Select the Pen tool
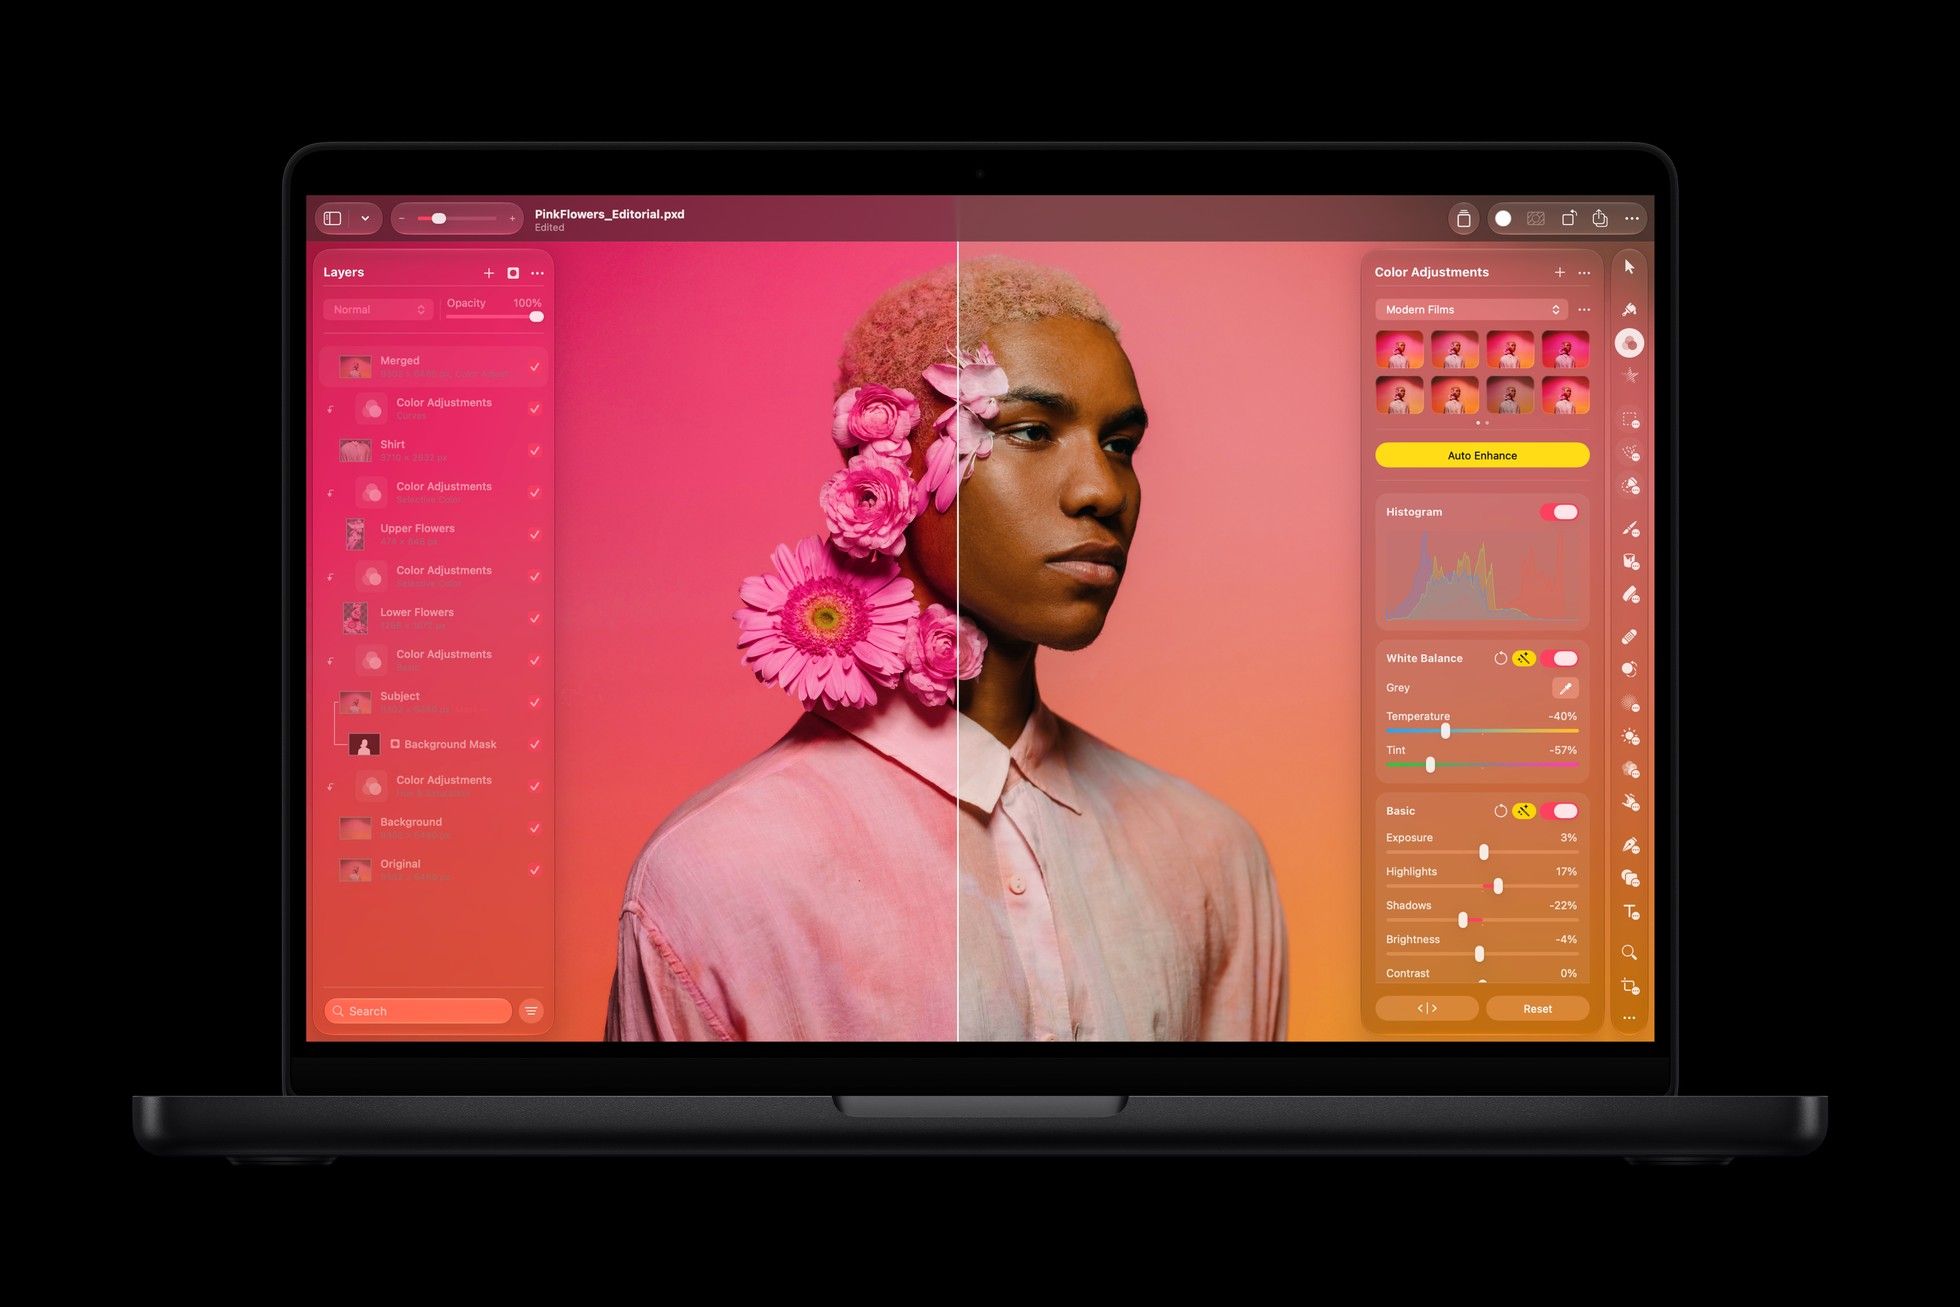 tap(1630, 846)
